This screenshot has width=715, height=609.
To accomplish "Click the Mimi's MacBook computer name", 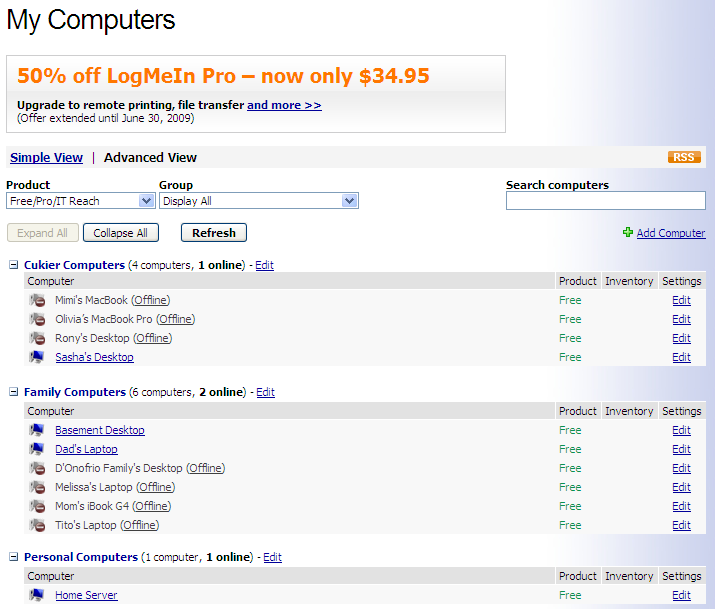I will (92, 300).
